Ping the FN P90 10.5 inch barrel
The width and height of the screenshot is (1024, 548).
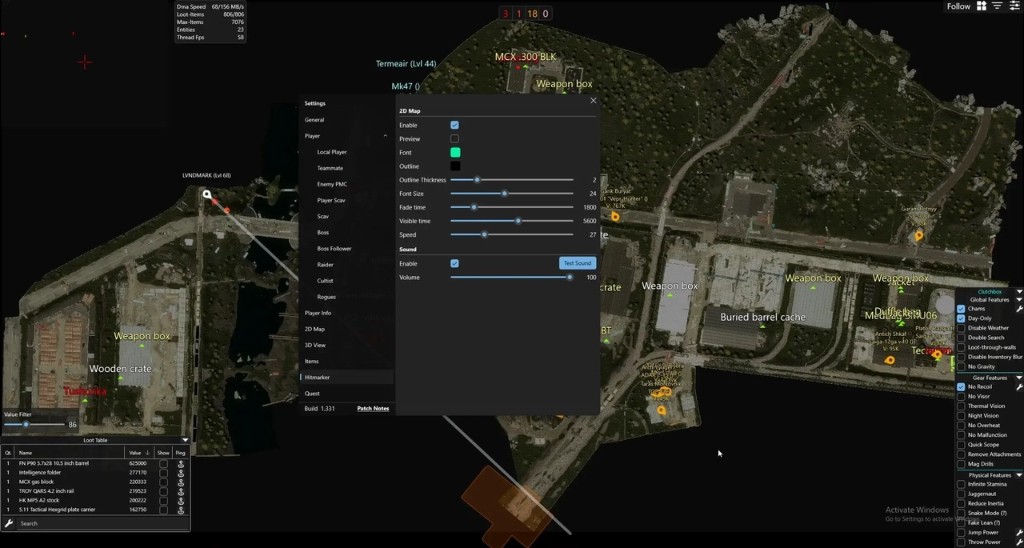click(181, 464)
